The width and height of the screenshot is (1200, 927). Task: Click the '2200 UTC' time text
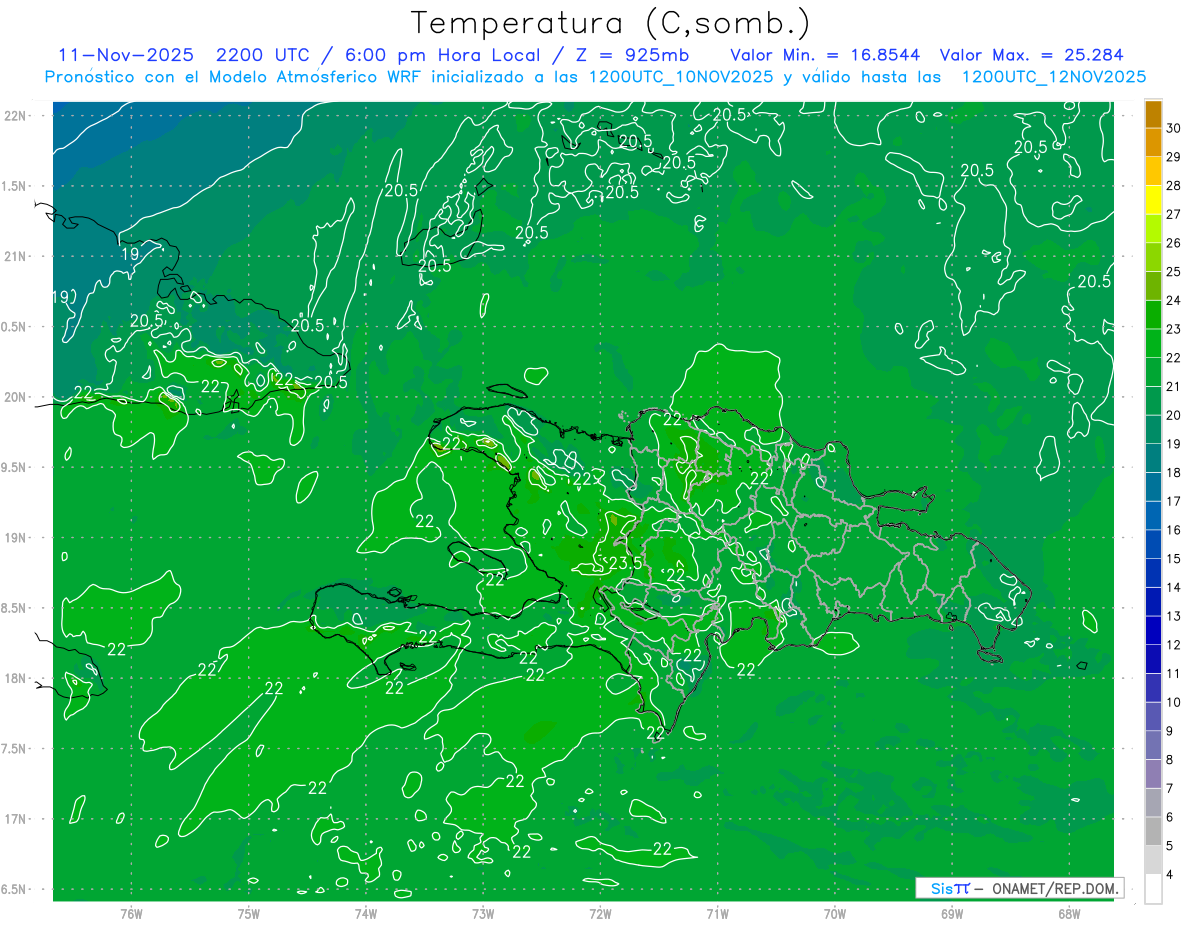[x=265, y=55]
